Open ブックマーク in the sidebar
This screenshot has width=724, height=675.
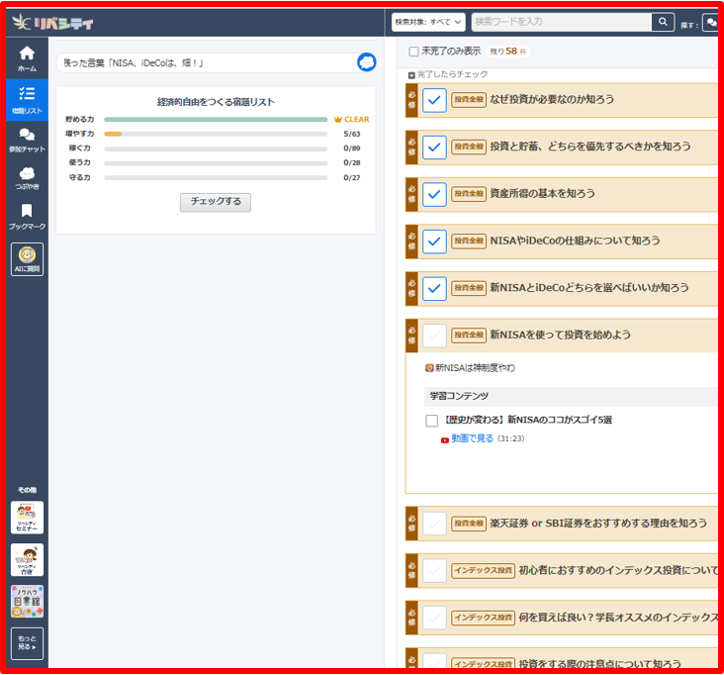[27, 216]
